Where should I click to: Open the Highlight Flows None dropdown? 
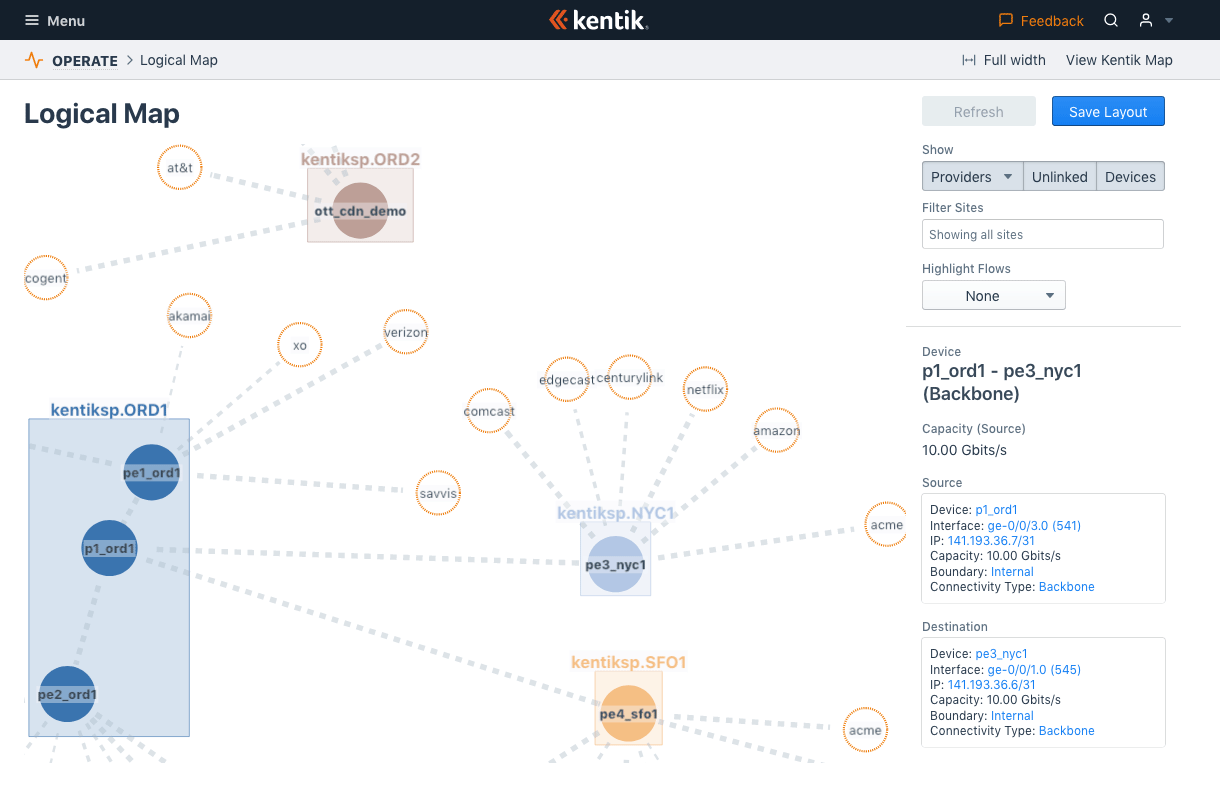pos(993,295)
